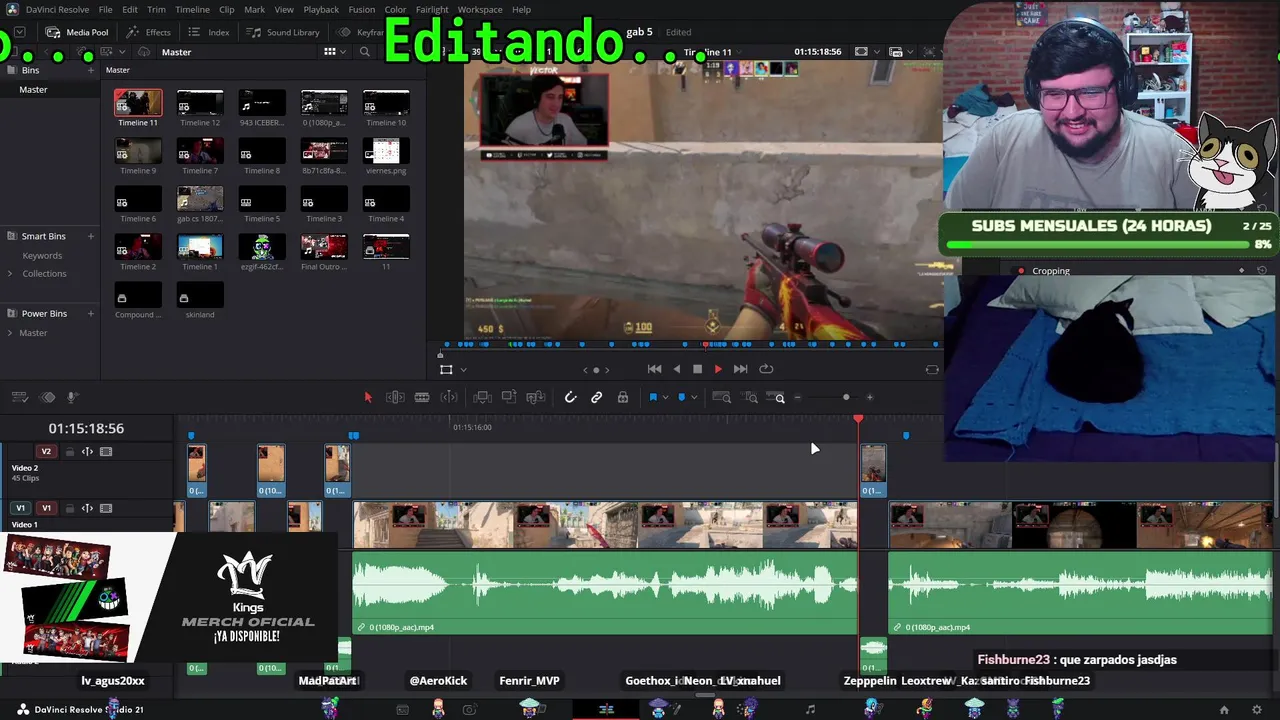Select the Keywords smart bin
Image resolution: width=1280 pixels, height=720 pixels.
point(42,255)
